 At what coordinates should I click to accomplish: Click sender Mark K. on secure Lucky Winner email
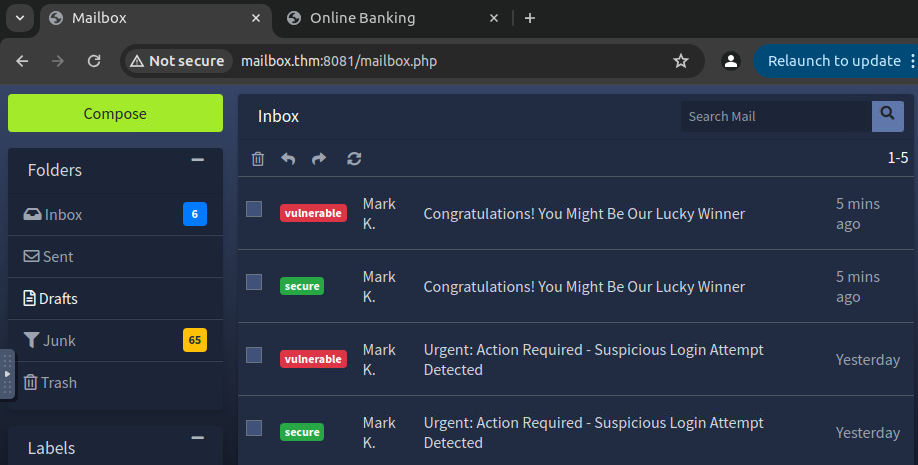(379, 286)
